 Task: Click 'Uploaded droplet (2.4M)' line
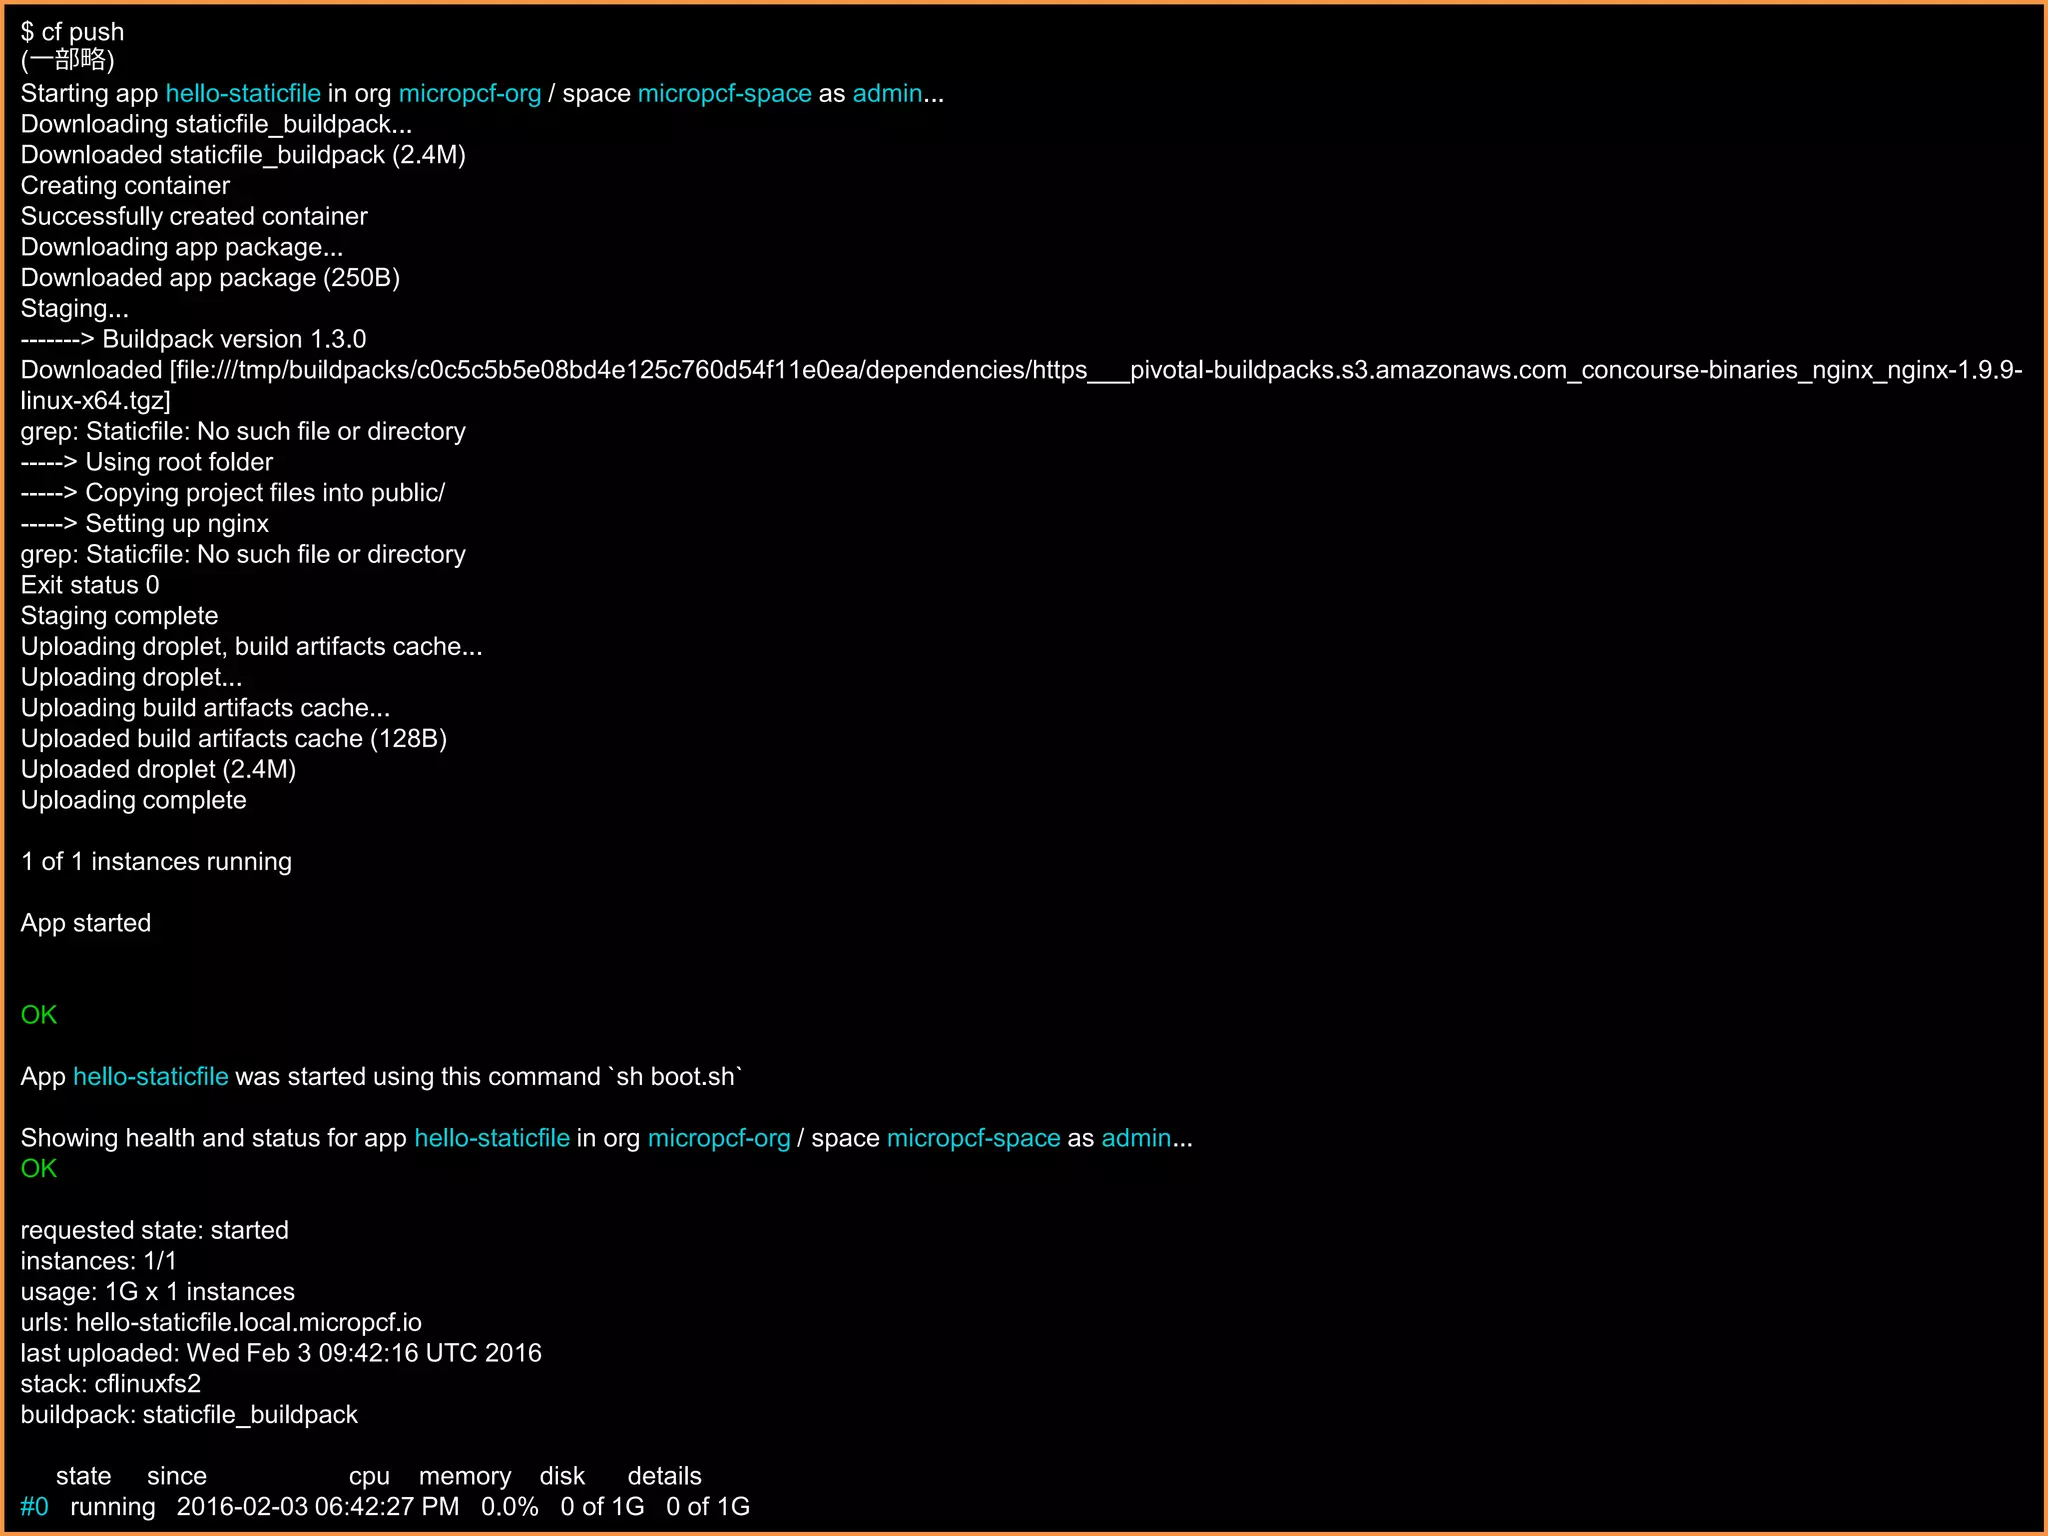pyautogui.click(x=158, y=770)
